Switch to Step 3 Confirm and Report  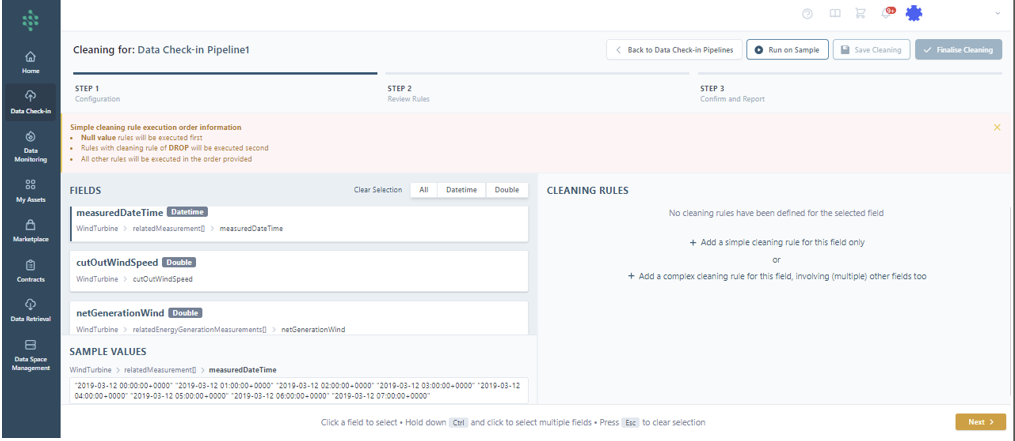725,93
